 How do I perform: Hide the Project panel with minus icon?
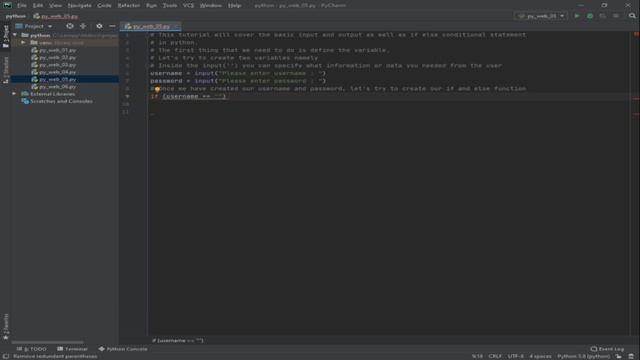pos(112,26)
